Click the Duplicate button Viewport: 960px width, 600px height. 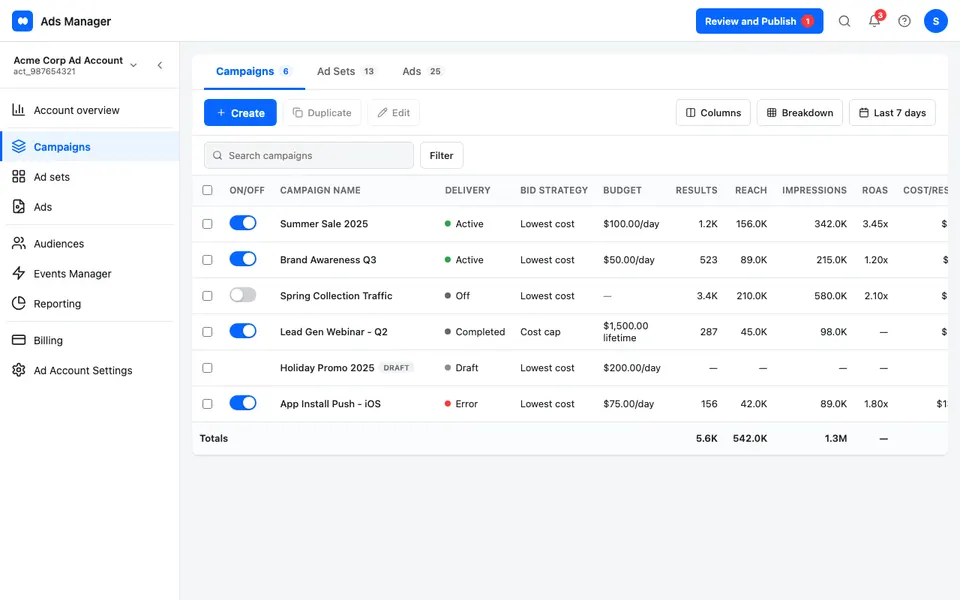pyautogui.click(x=322, y=113)
